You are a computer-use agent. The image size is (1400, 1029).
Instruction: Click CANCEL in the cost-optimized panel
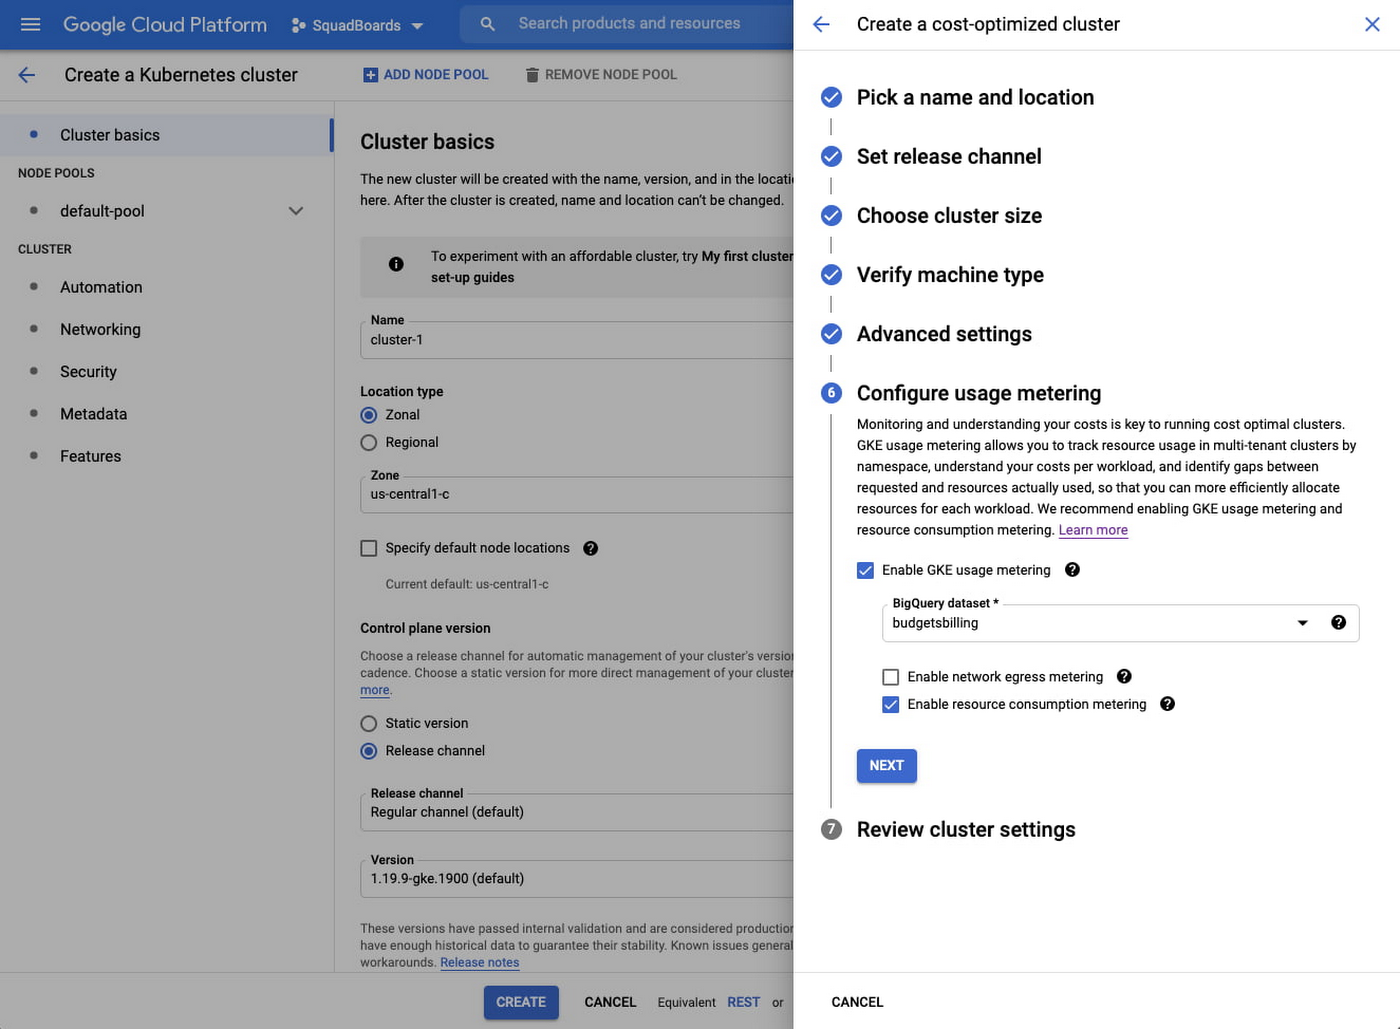pos(857,1002)
